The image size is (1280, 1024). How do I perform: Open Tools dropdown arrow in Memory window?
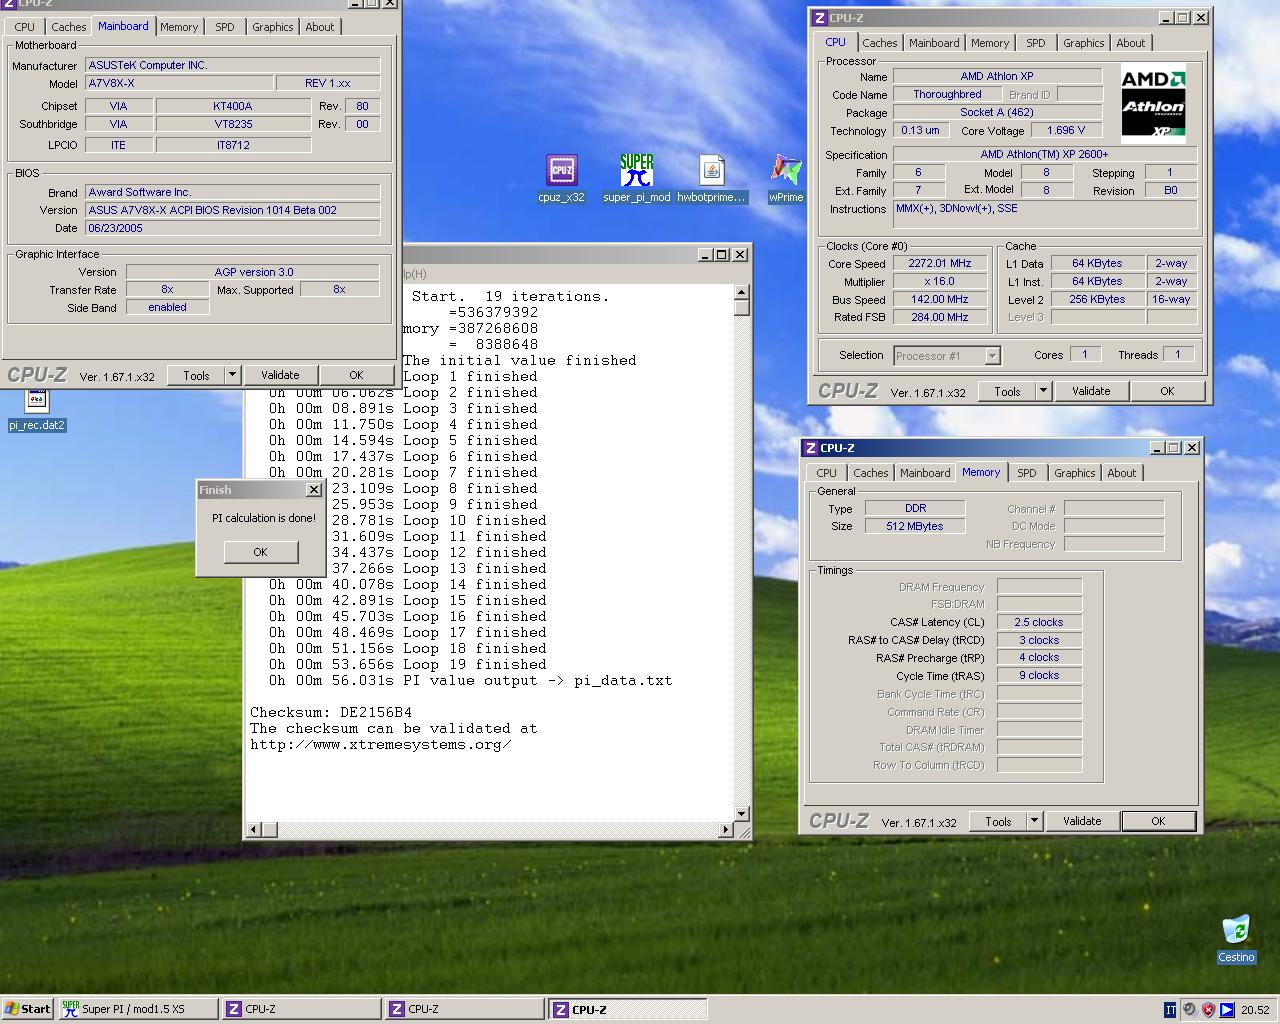[x=1034, y=821]
